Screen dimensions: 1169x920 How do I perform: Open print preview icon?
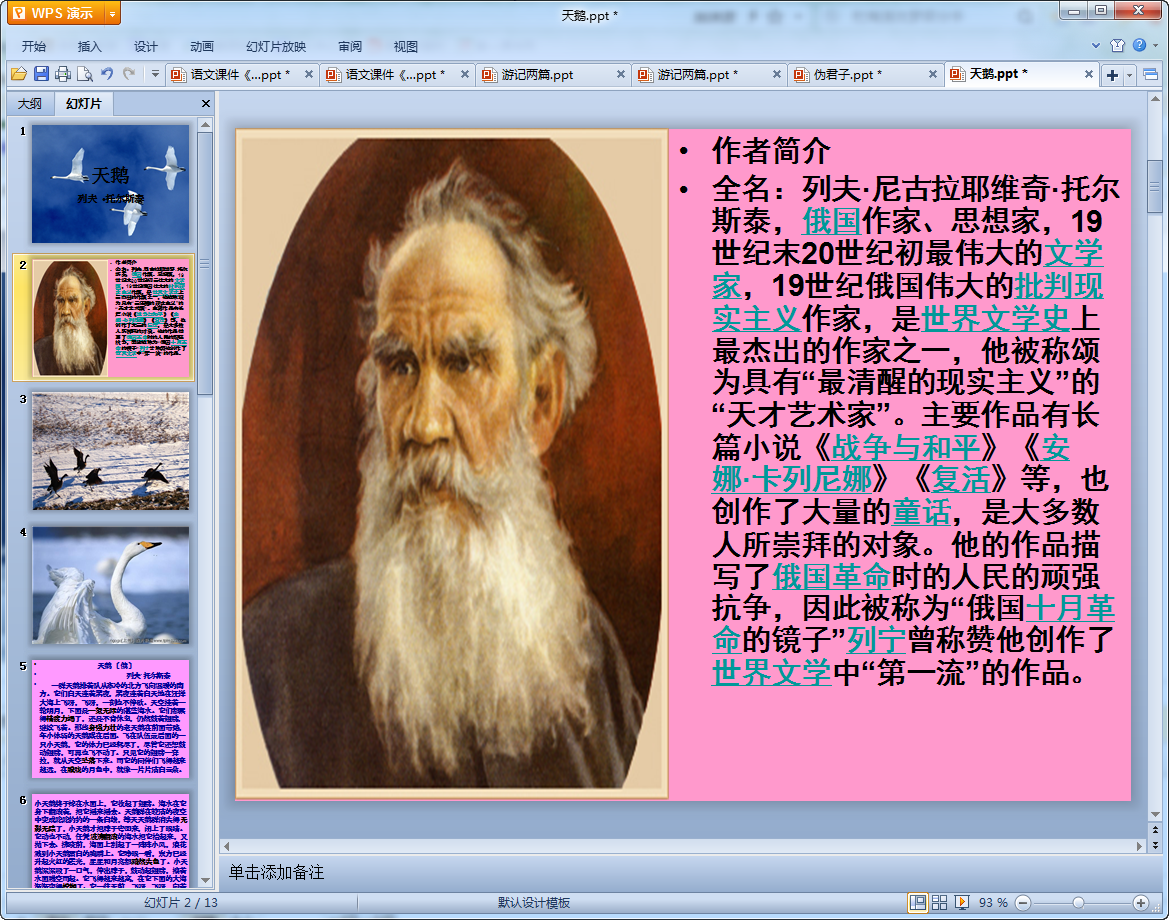(85, 74)
